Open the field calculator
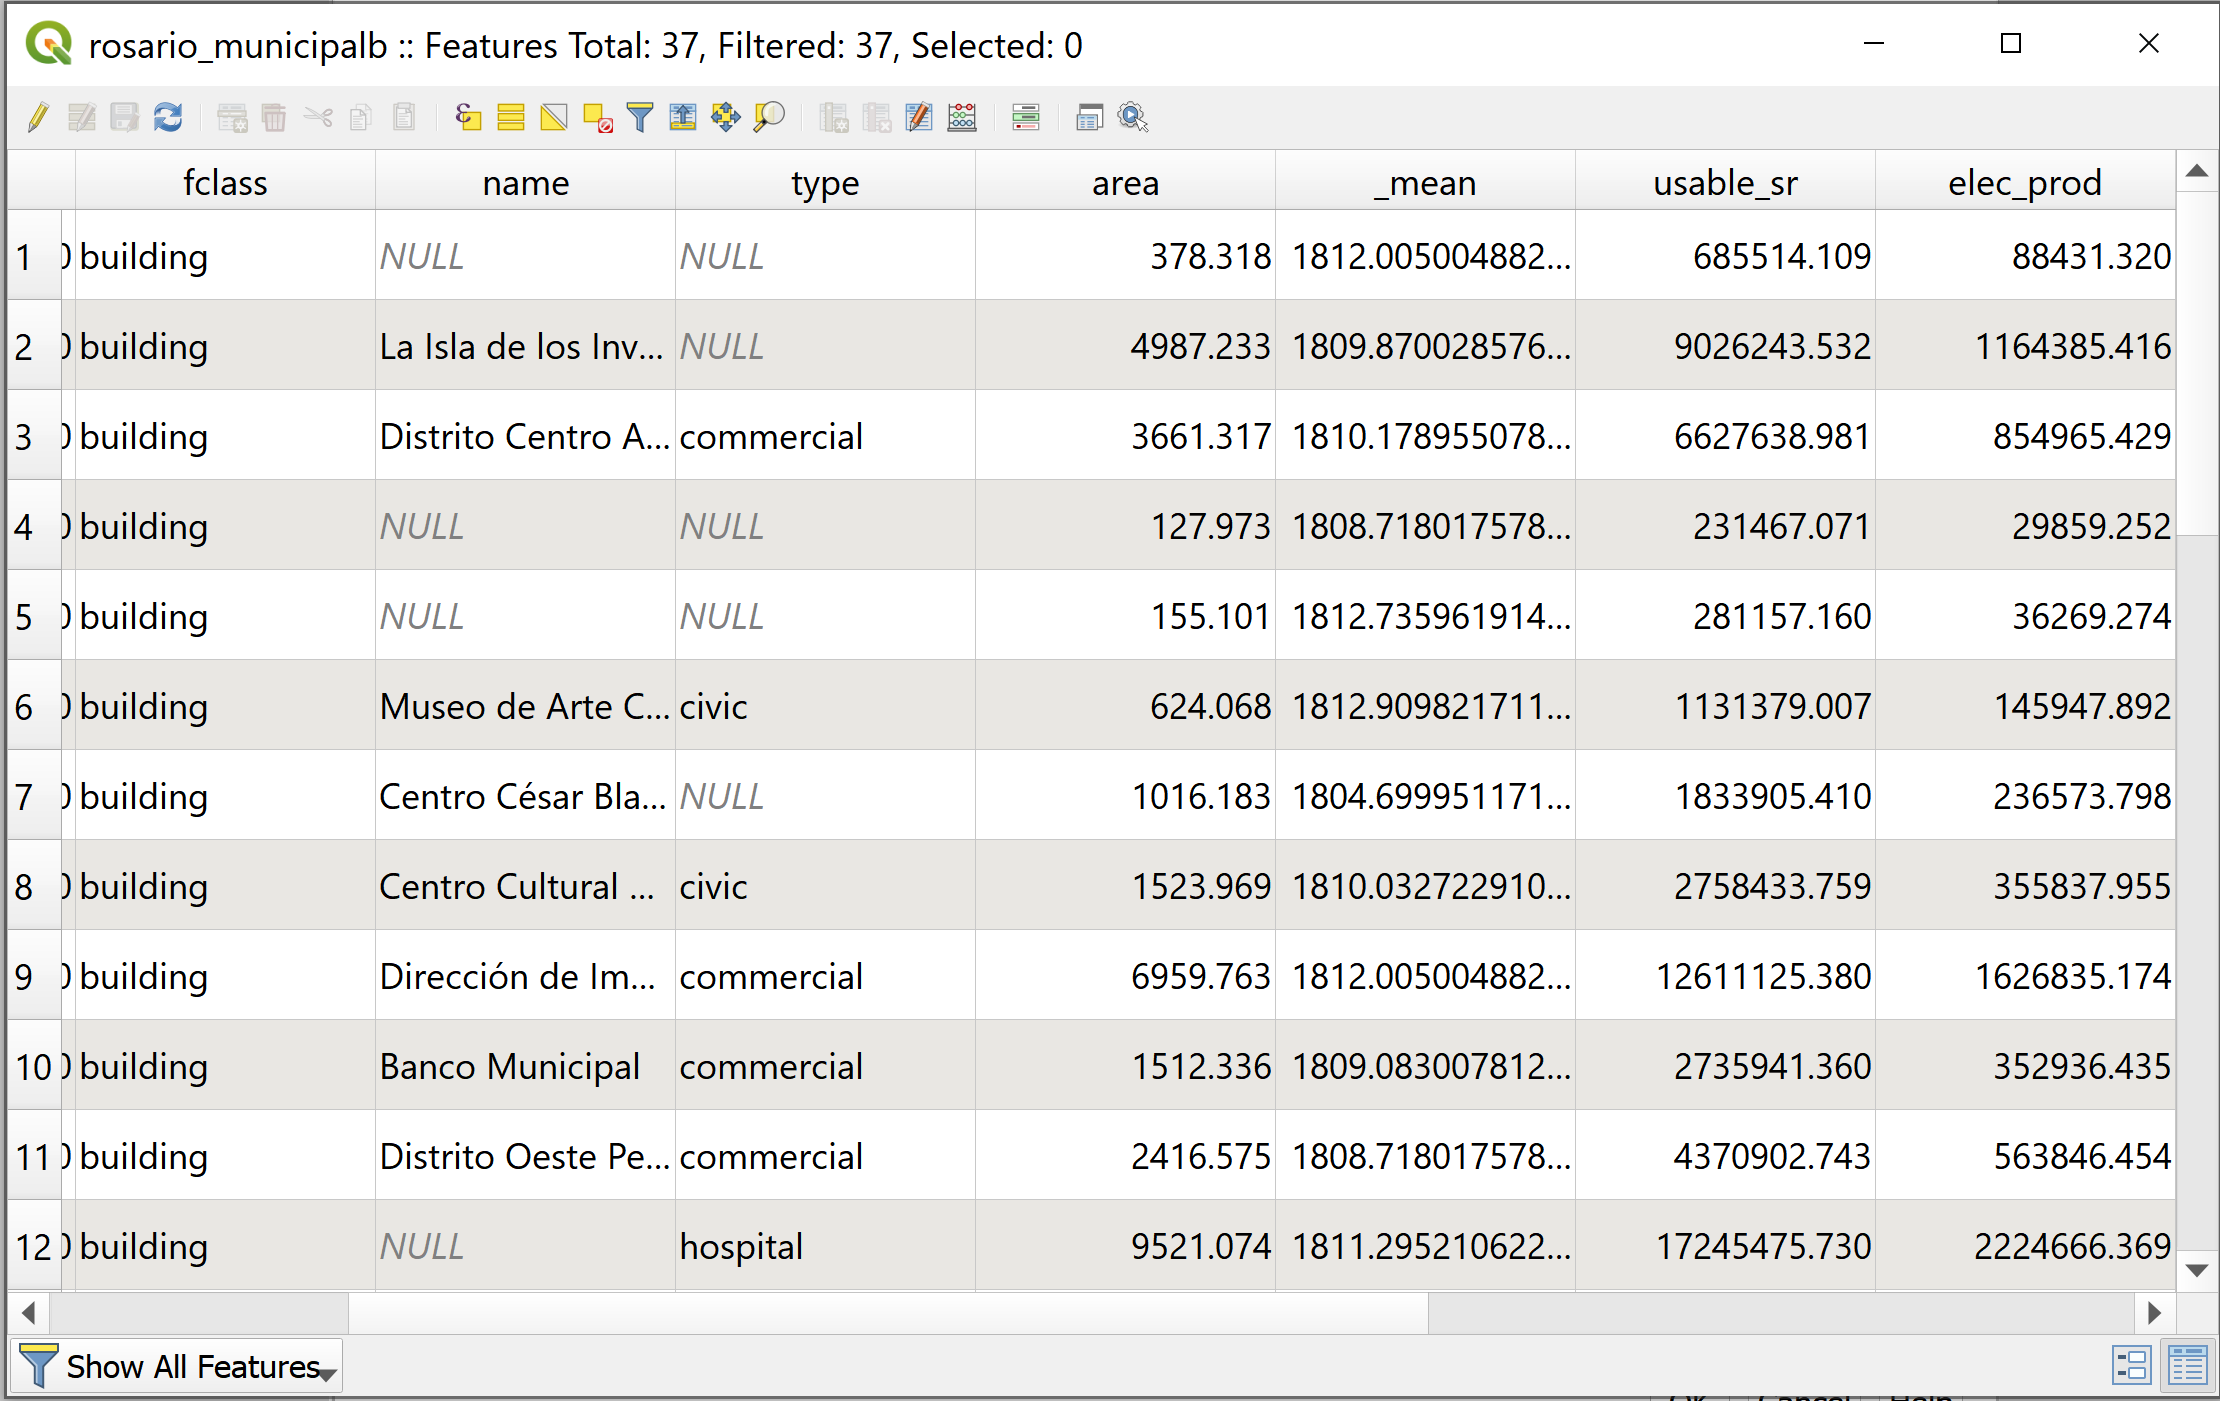Image resolution: width=2220 pixels, height=1401 pixels. (x=919, y=118)
